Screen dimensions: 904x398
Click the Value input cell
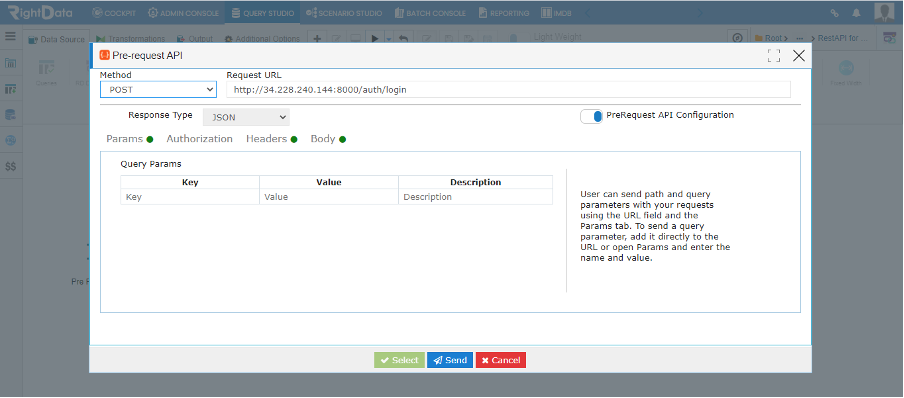[x=329, y=197]
